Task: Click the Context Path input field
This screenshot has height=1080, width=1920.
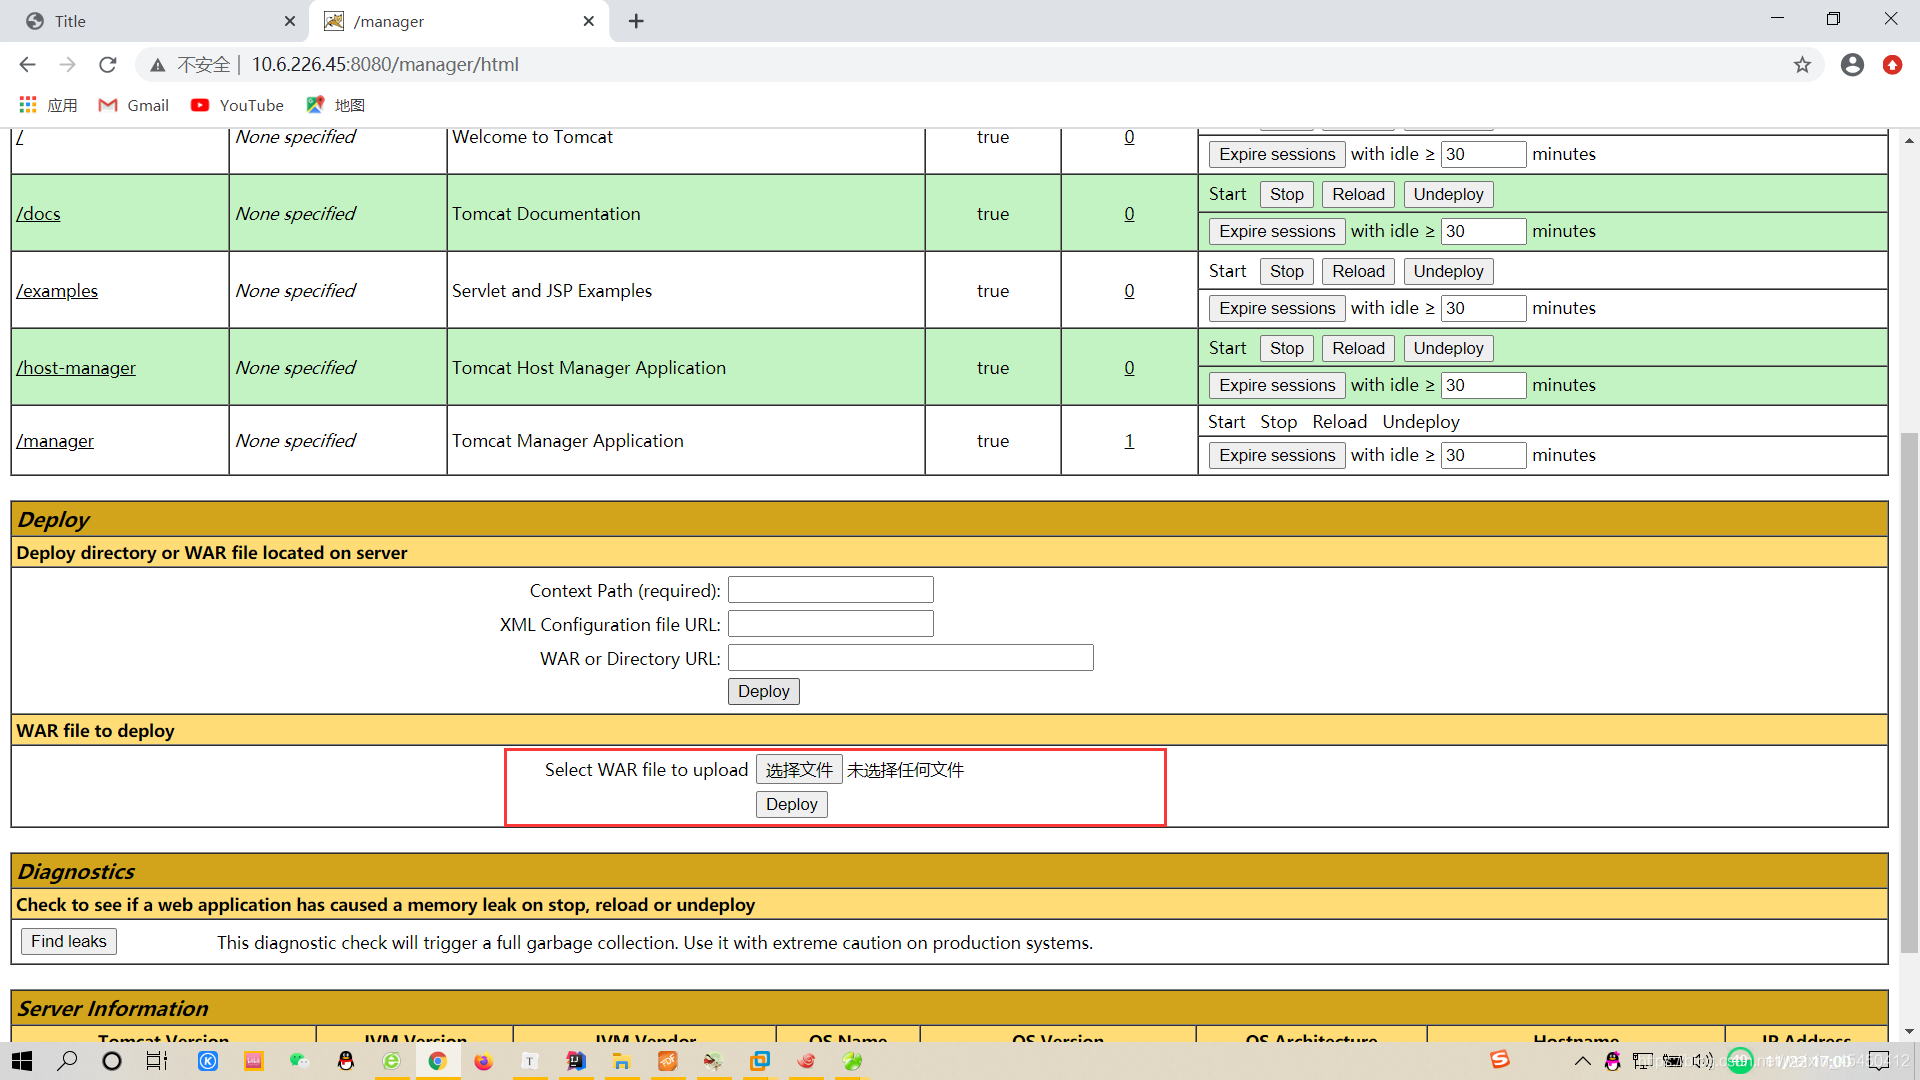Action: coord(830,590)
